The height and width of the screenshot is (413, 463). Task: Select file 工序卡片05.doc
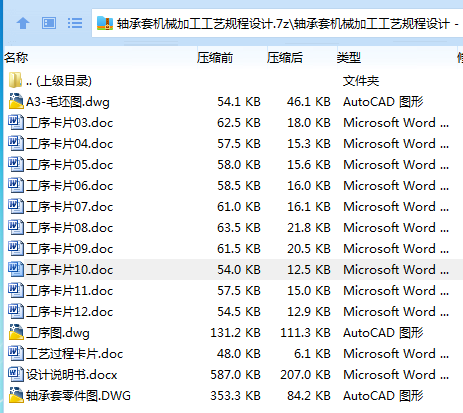coord(70,165)
